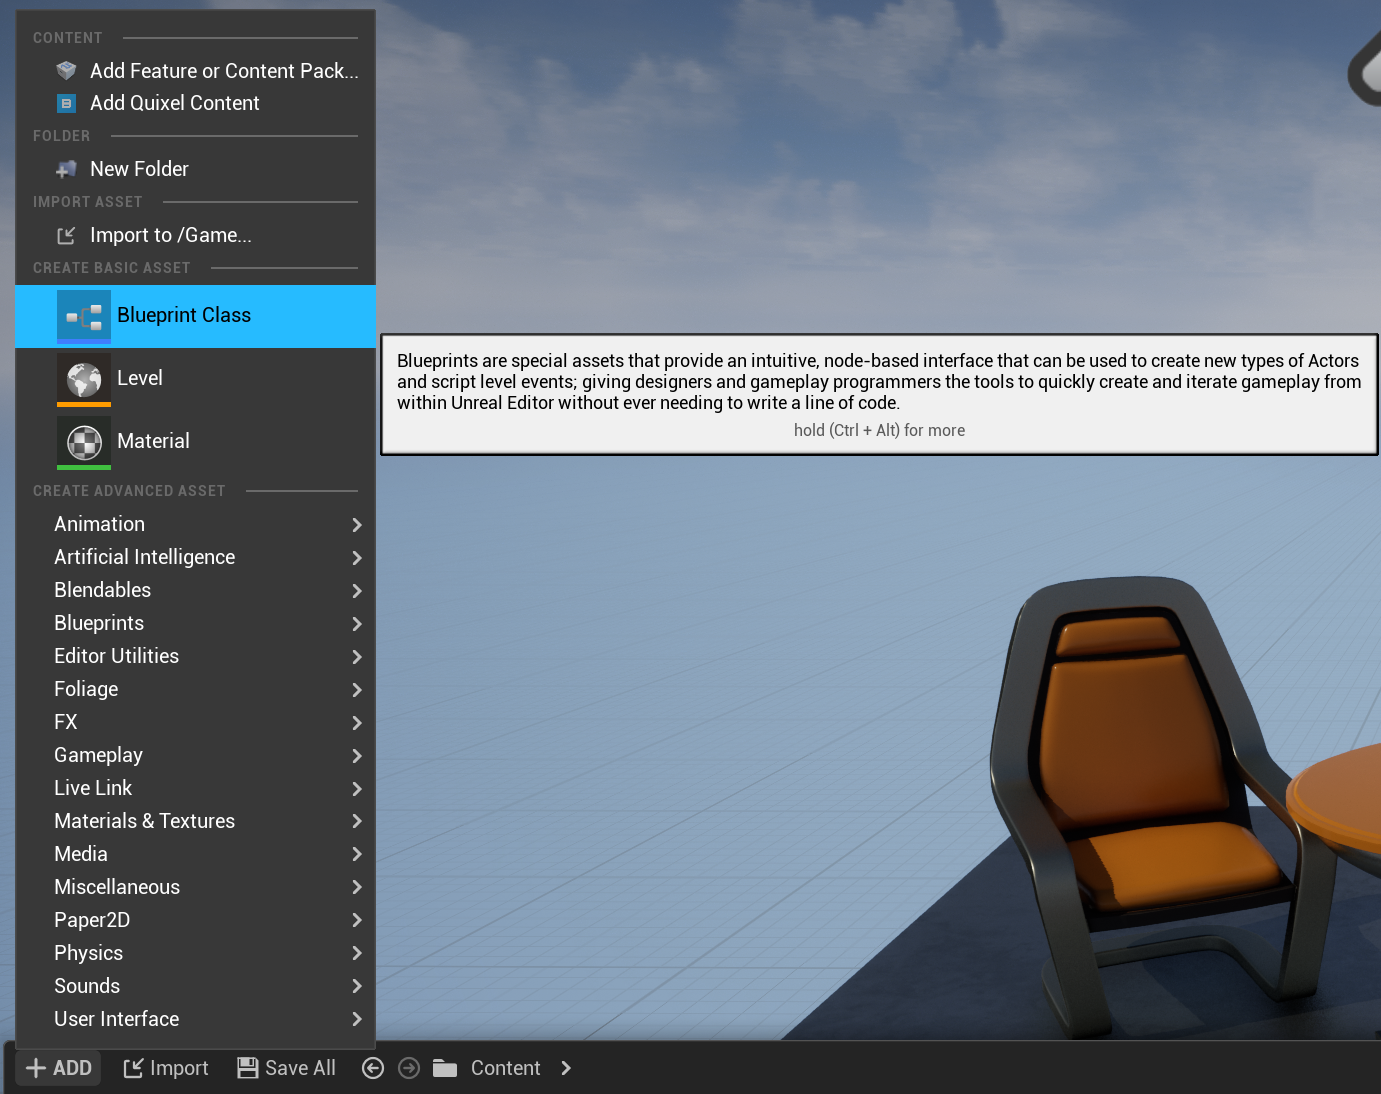This screenshot has height=1094, width=1381.
Task: Create a Blueprint Class asset
Action: coord(196,316)
